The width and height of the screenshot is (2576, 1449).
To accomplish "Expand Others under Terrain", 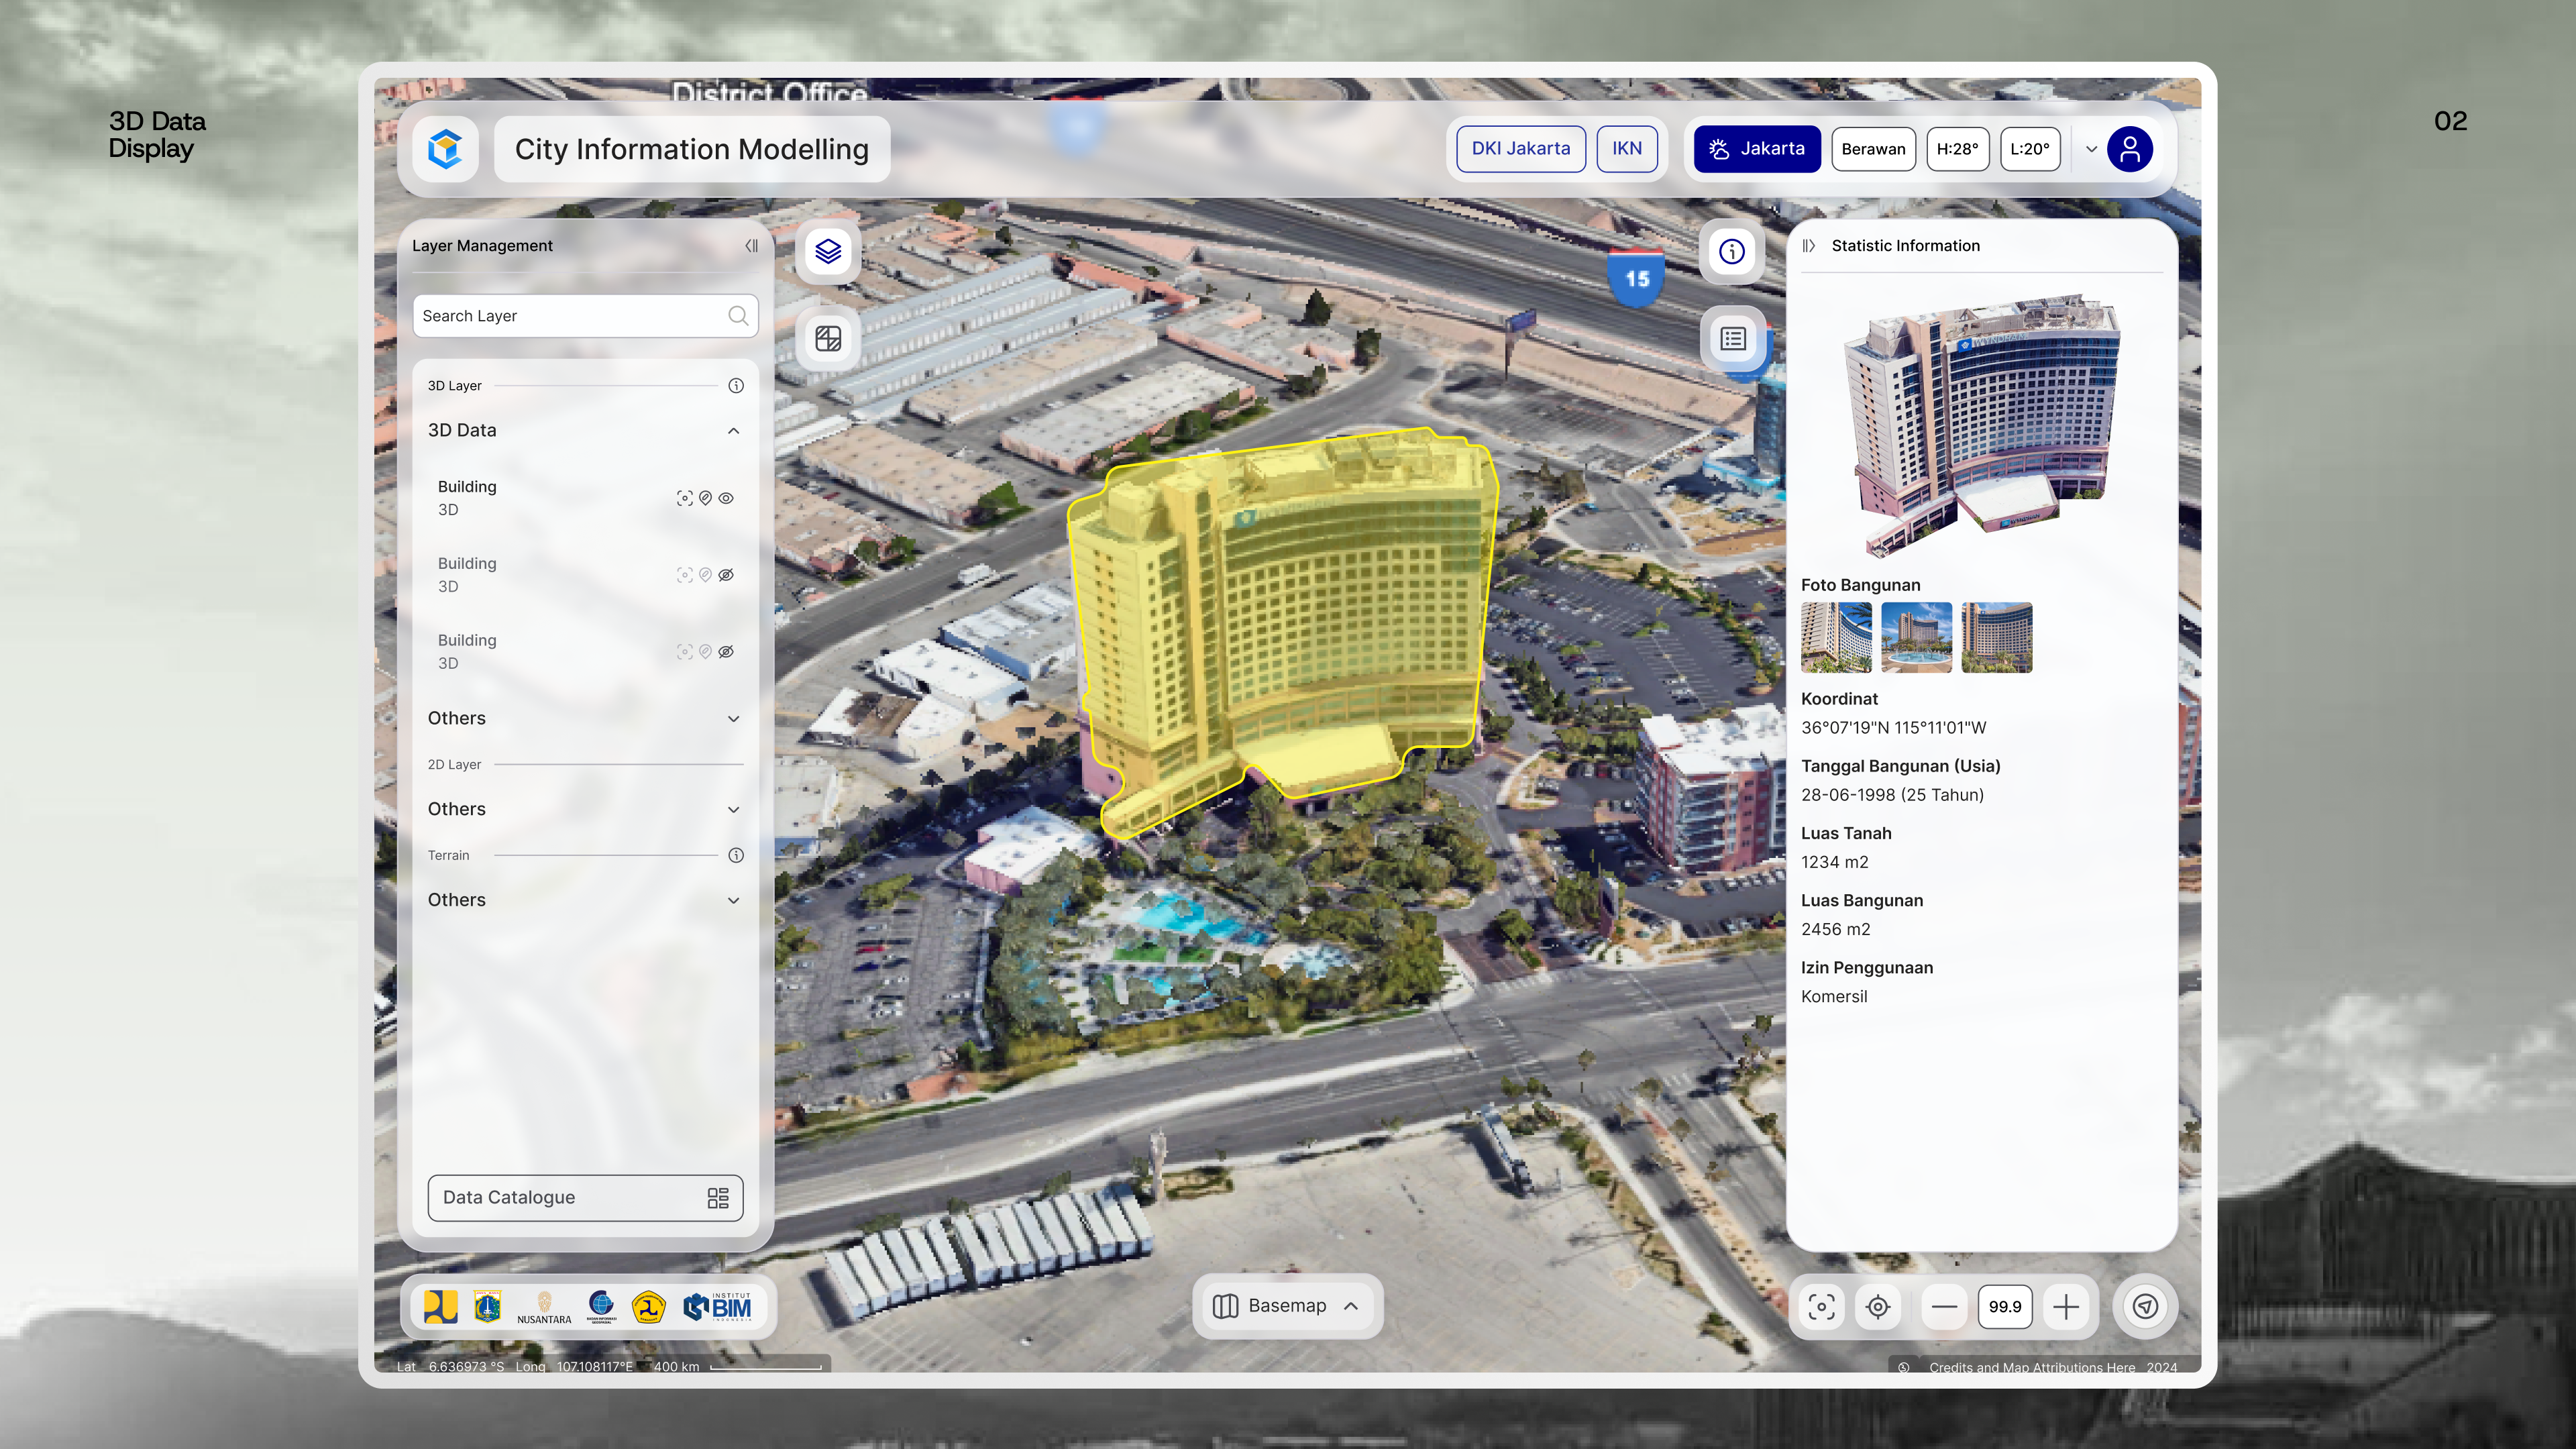I will (x=733, y=900).
